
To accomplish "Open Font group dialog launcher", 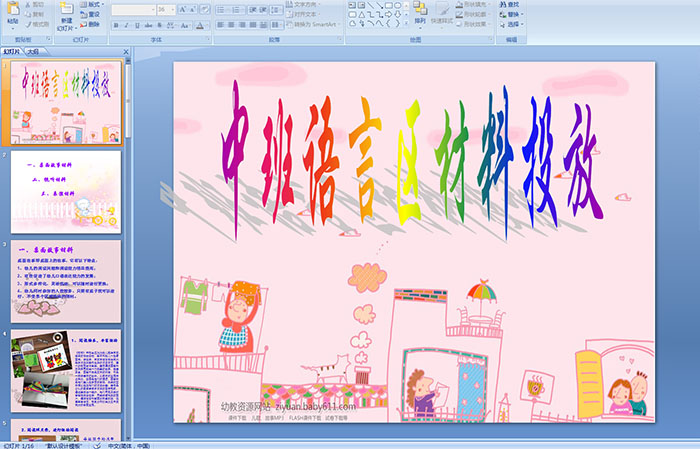I will coord(208,40).
